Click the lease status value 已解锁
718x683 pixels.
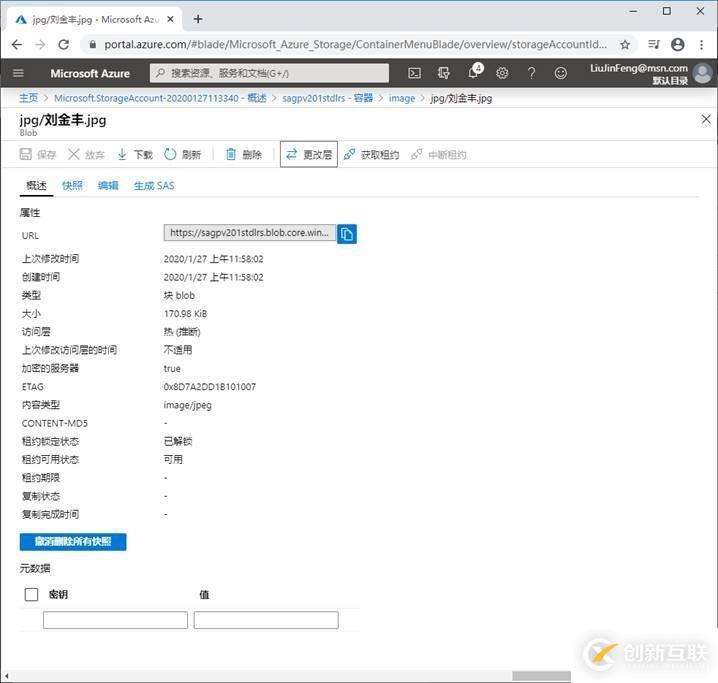[x=178, y=441]
